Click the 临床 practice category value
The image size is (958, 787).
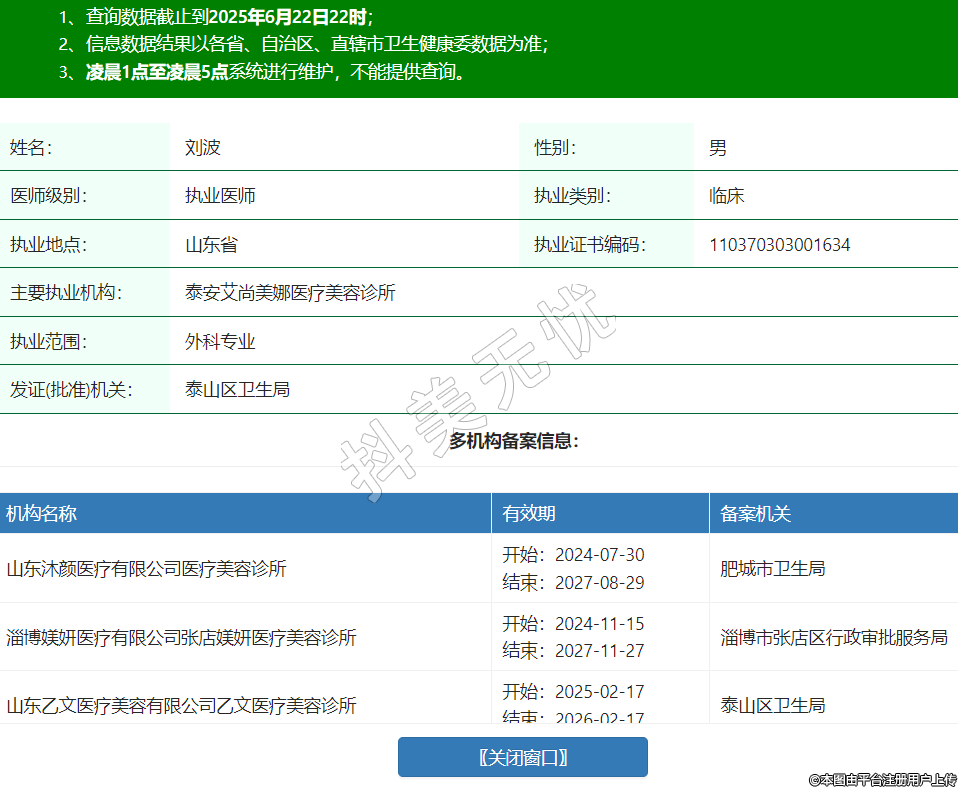(x=727, y=196)
